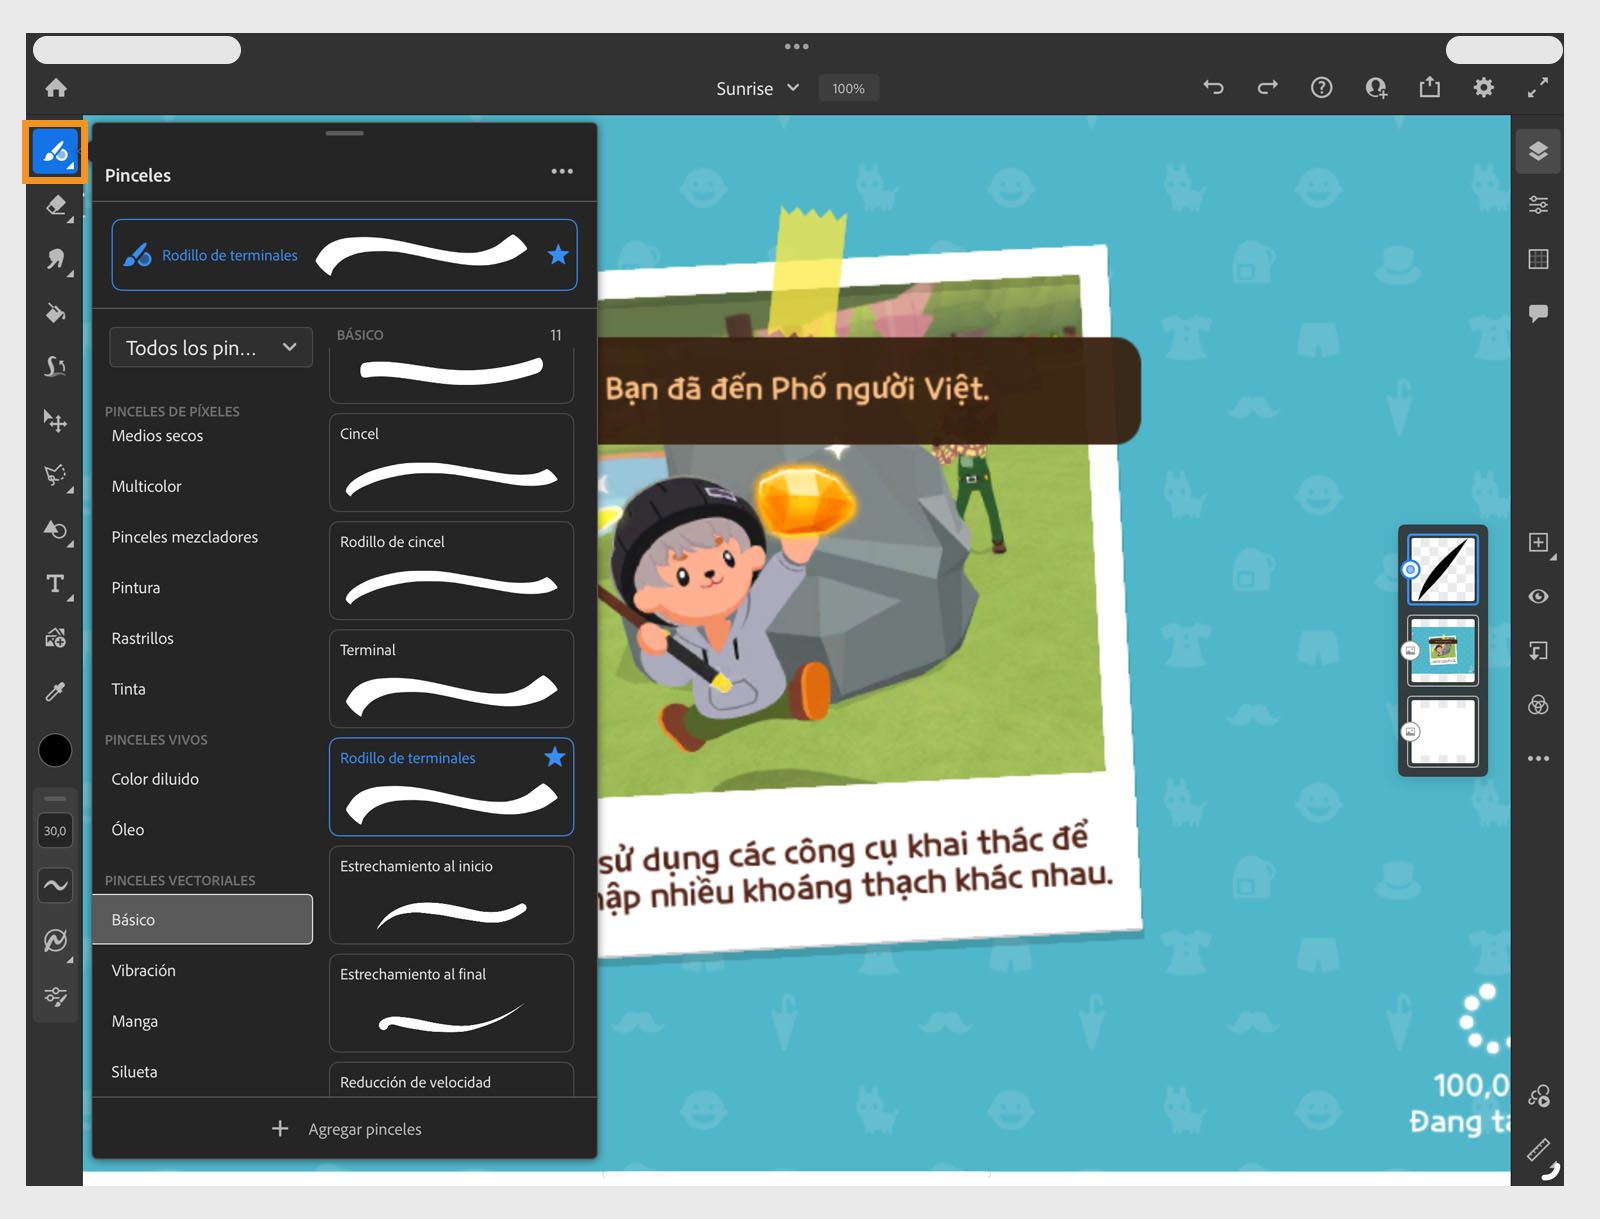
Task: Expand the Sunrise document name menu
Action: [x=758, y=88]
